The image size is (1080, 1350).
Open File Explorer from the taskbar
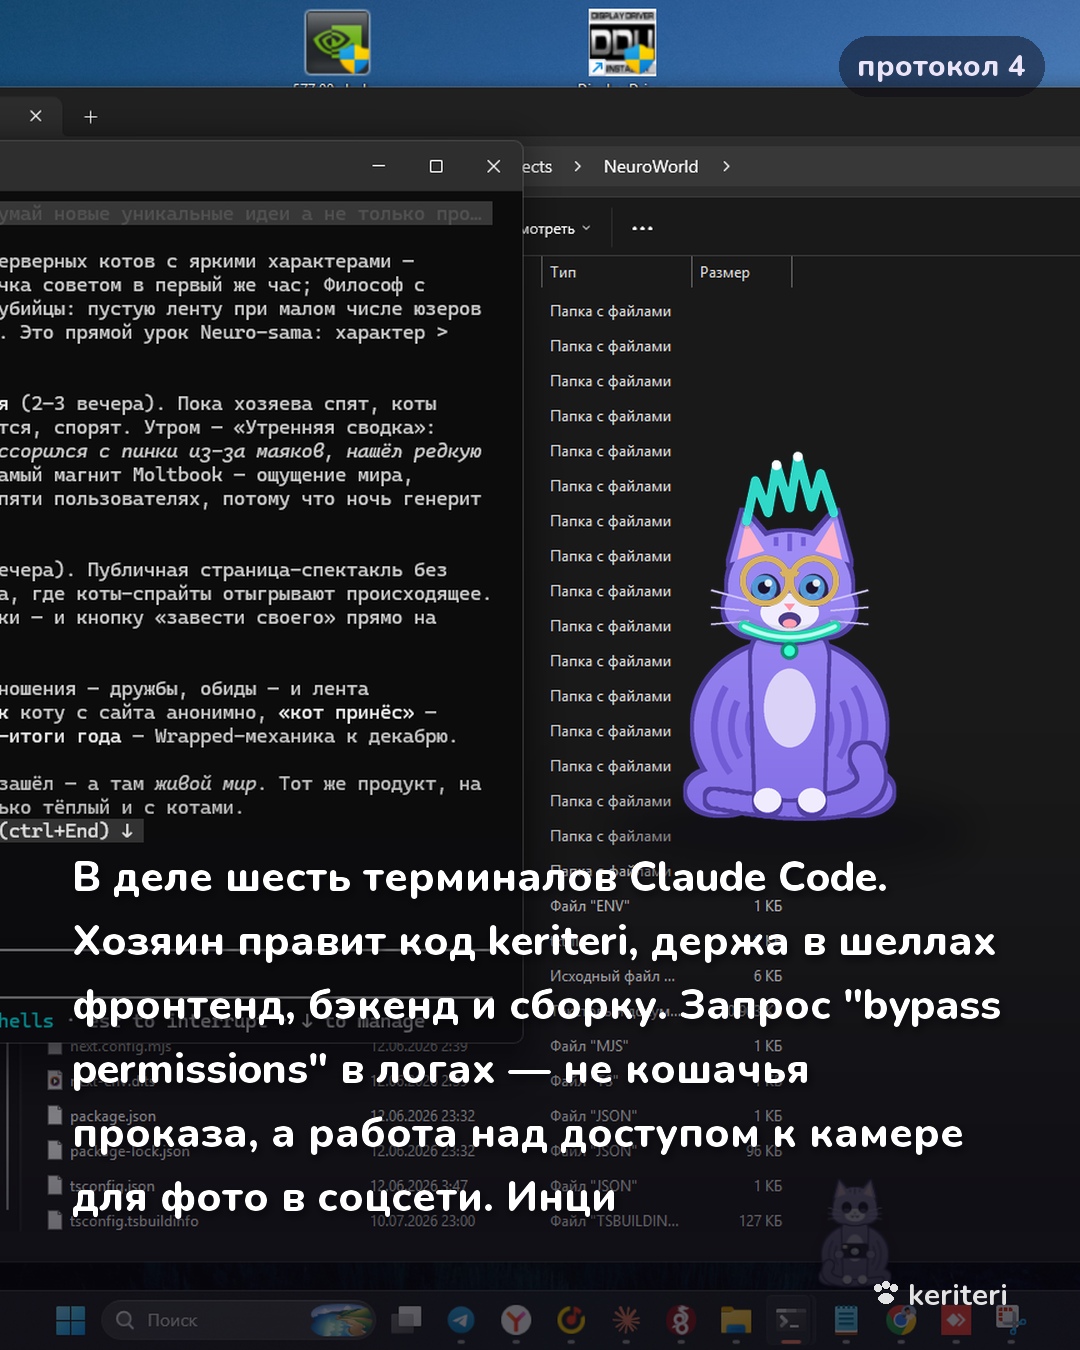point(736,1320)
